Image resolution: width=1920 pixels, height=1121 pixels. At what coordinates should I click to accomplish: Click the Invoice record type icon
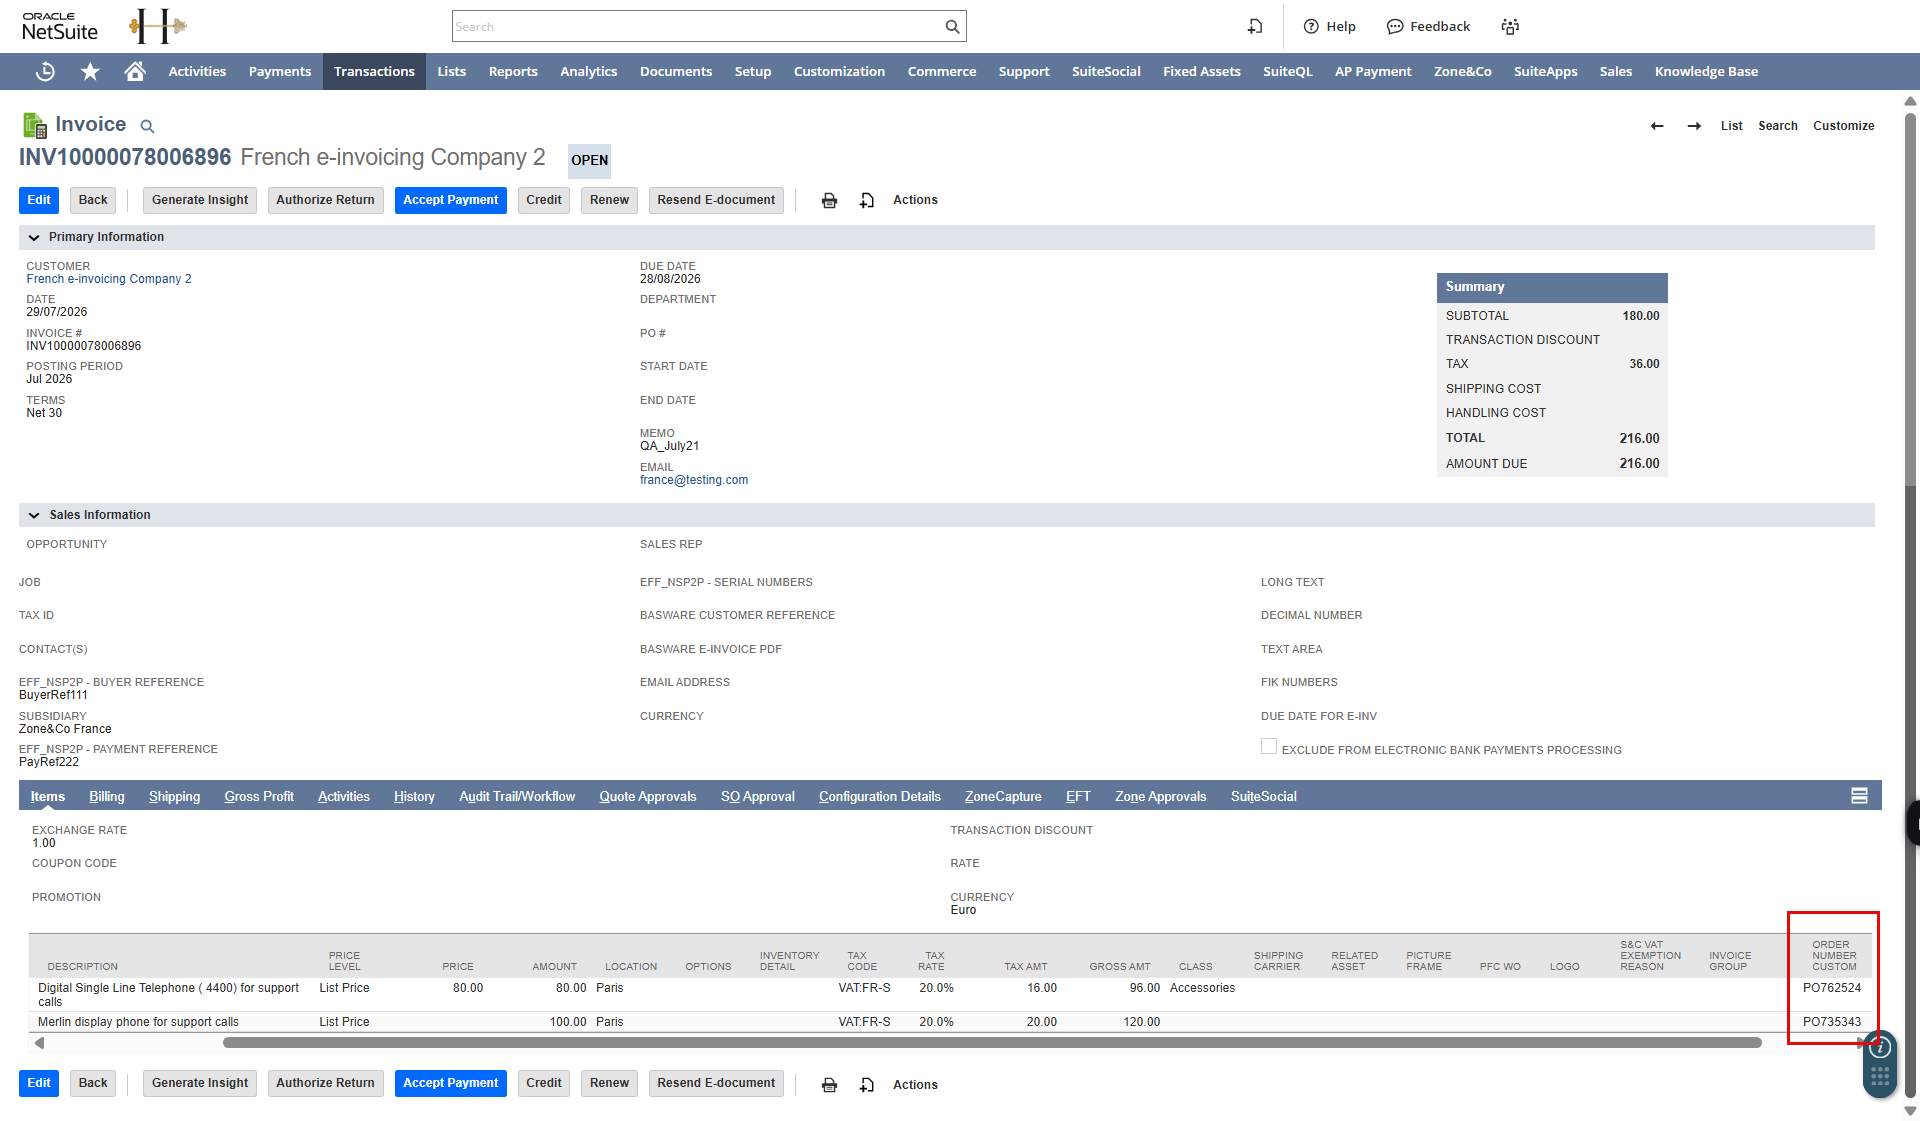[34, 125]
